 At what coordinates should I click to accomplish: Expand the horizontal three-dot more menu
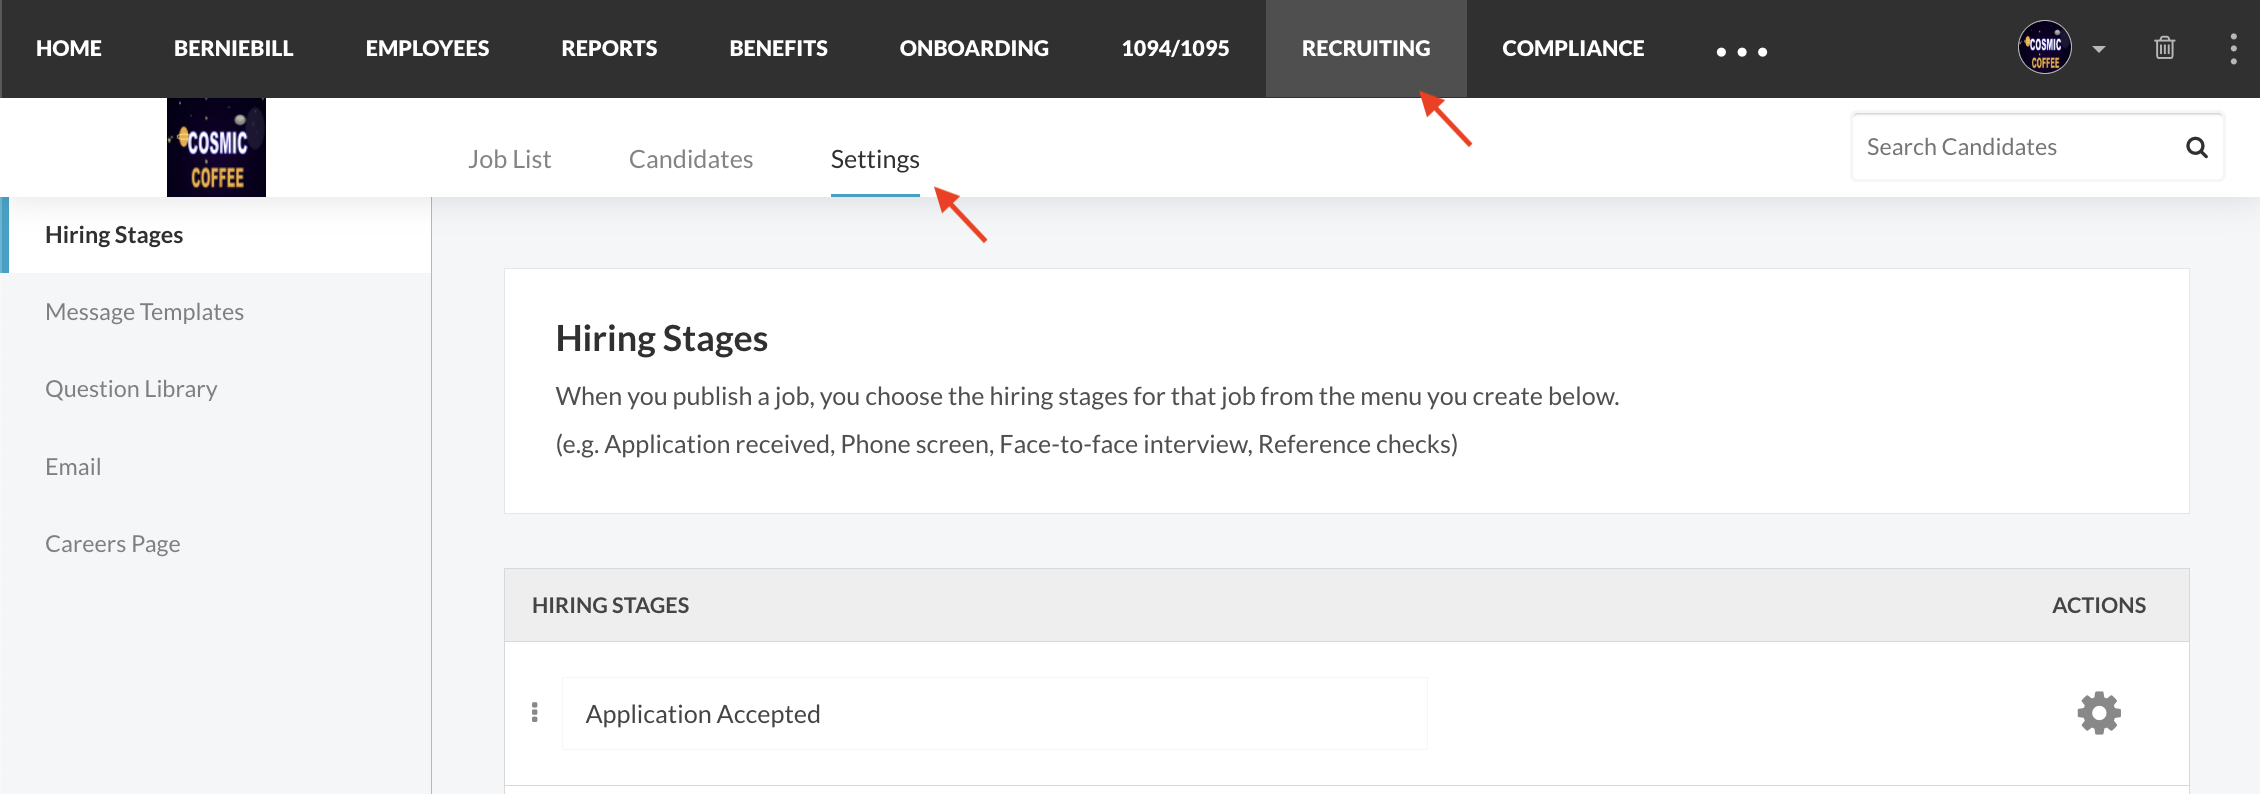pyautogui.click(x=1742, y=51)
